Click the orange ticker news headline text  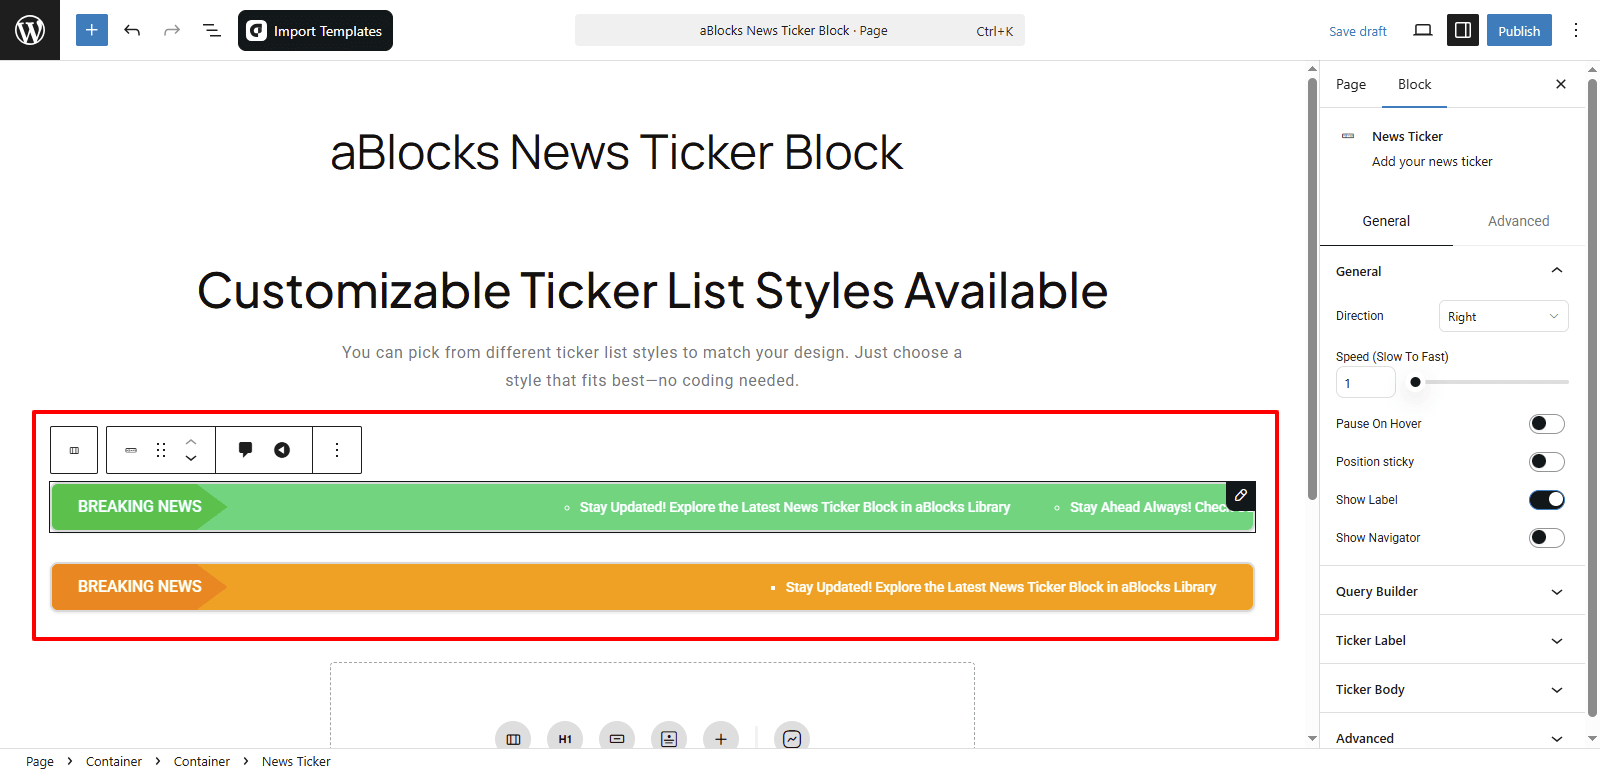point(1001,587)
